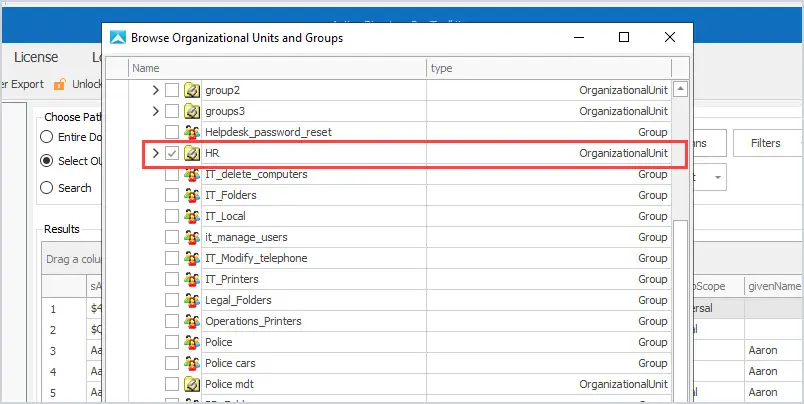Check the Police checkbox
This screenshot has height=404, width=804.
point(172,342)
